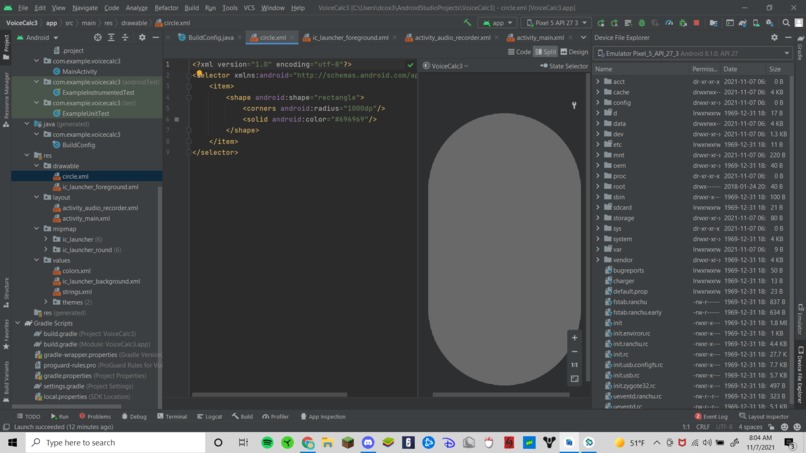Toggle the Resource Manager sidebar tab

point(6,99)
